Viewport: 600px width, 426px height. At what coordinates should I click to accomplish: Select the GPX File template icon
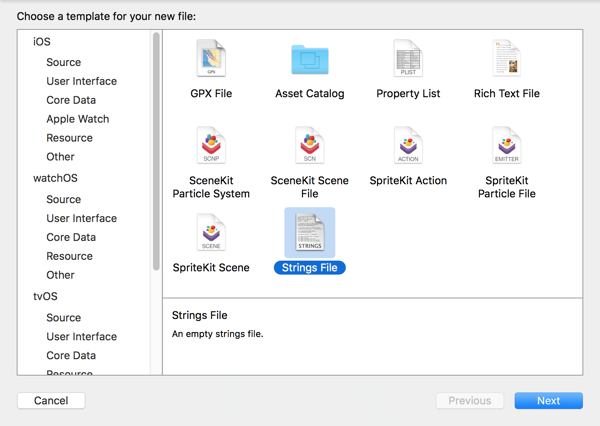click(x=211, y=60)
